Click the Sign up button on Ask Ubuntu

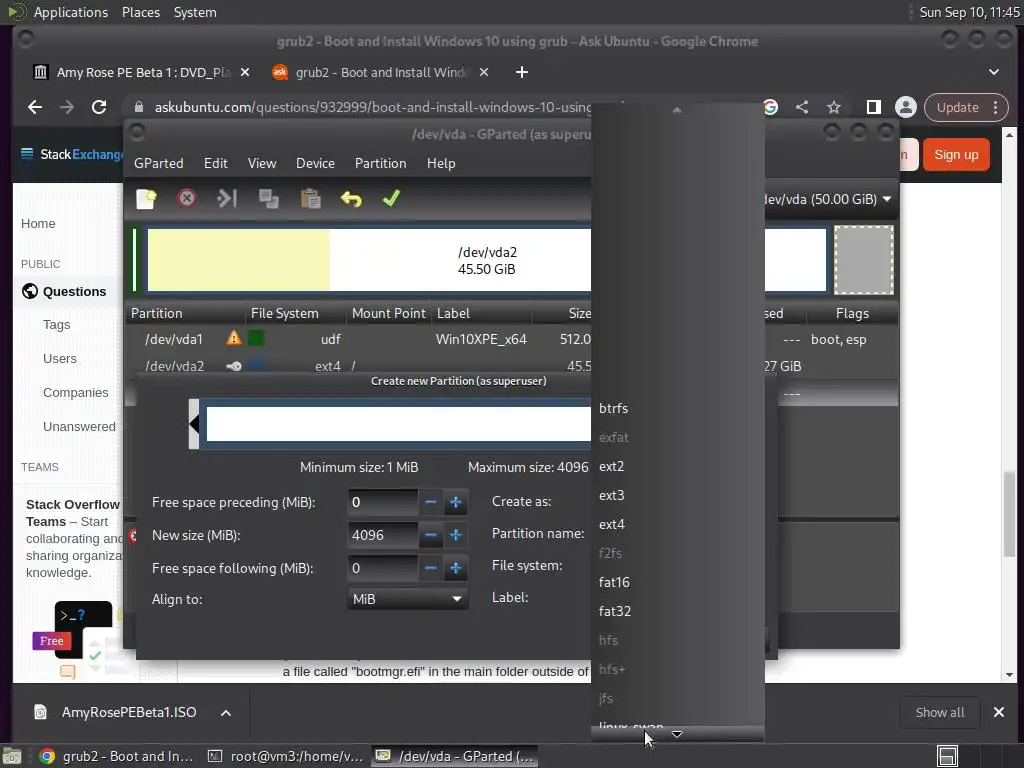(956, 155)
